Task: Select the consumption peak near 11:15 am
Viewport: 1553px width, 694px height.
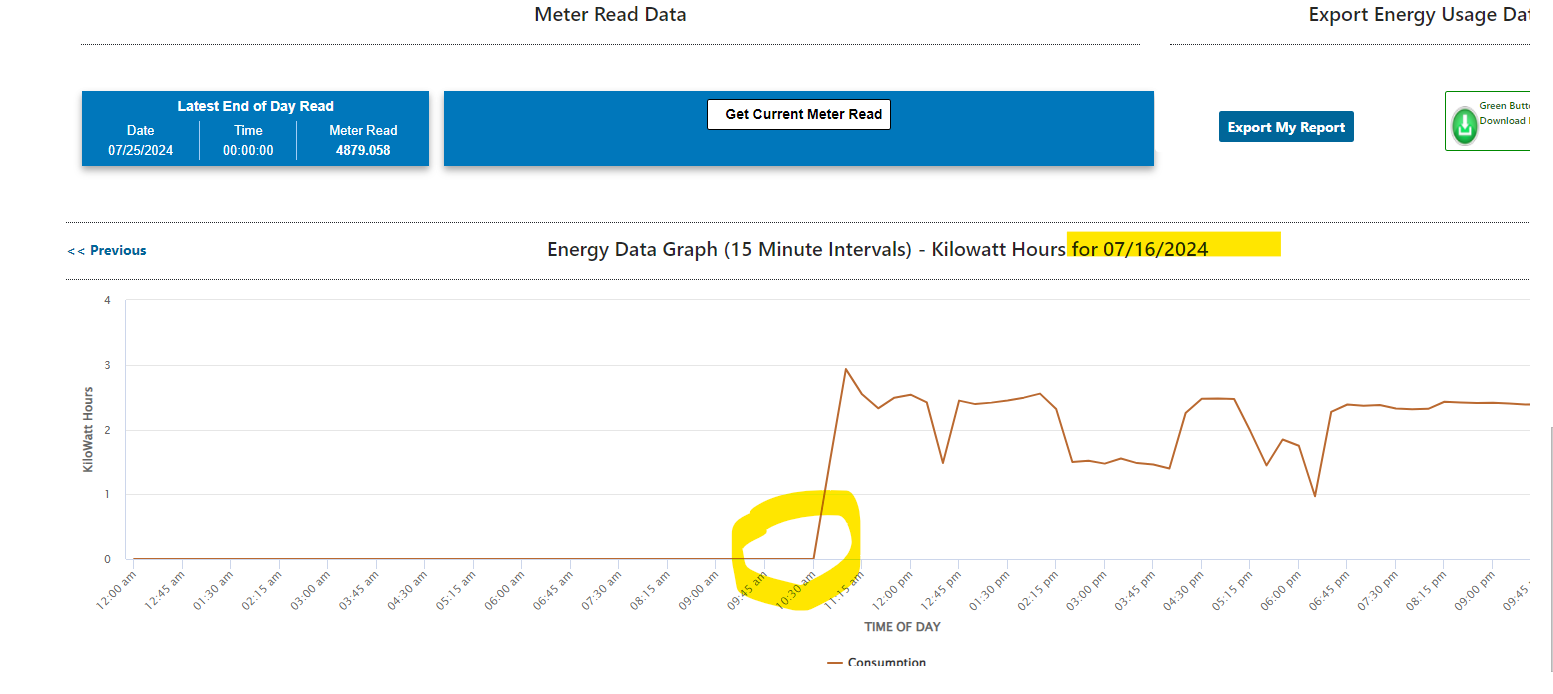Action: click(846, 369)
